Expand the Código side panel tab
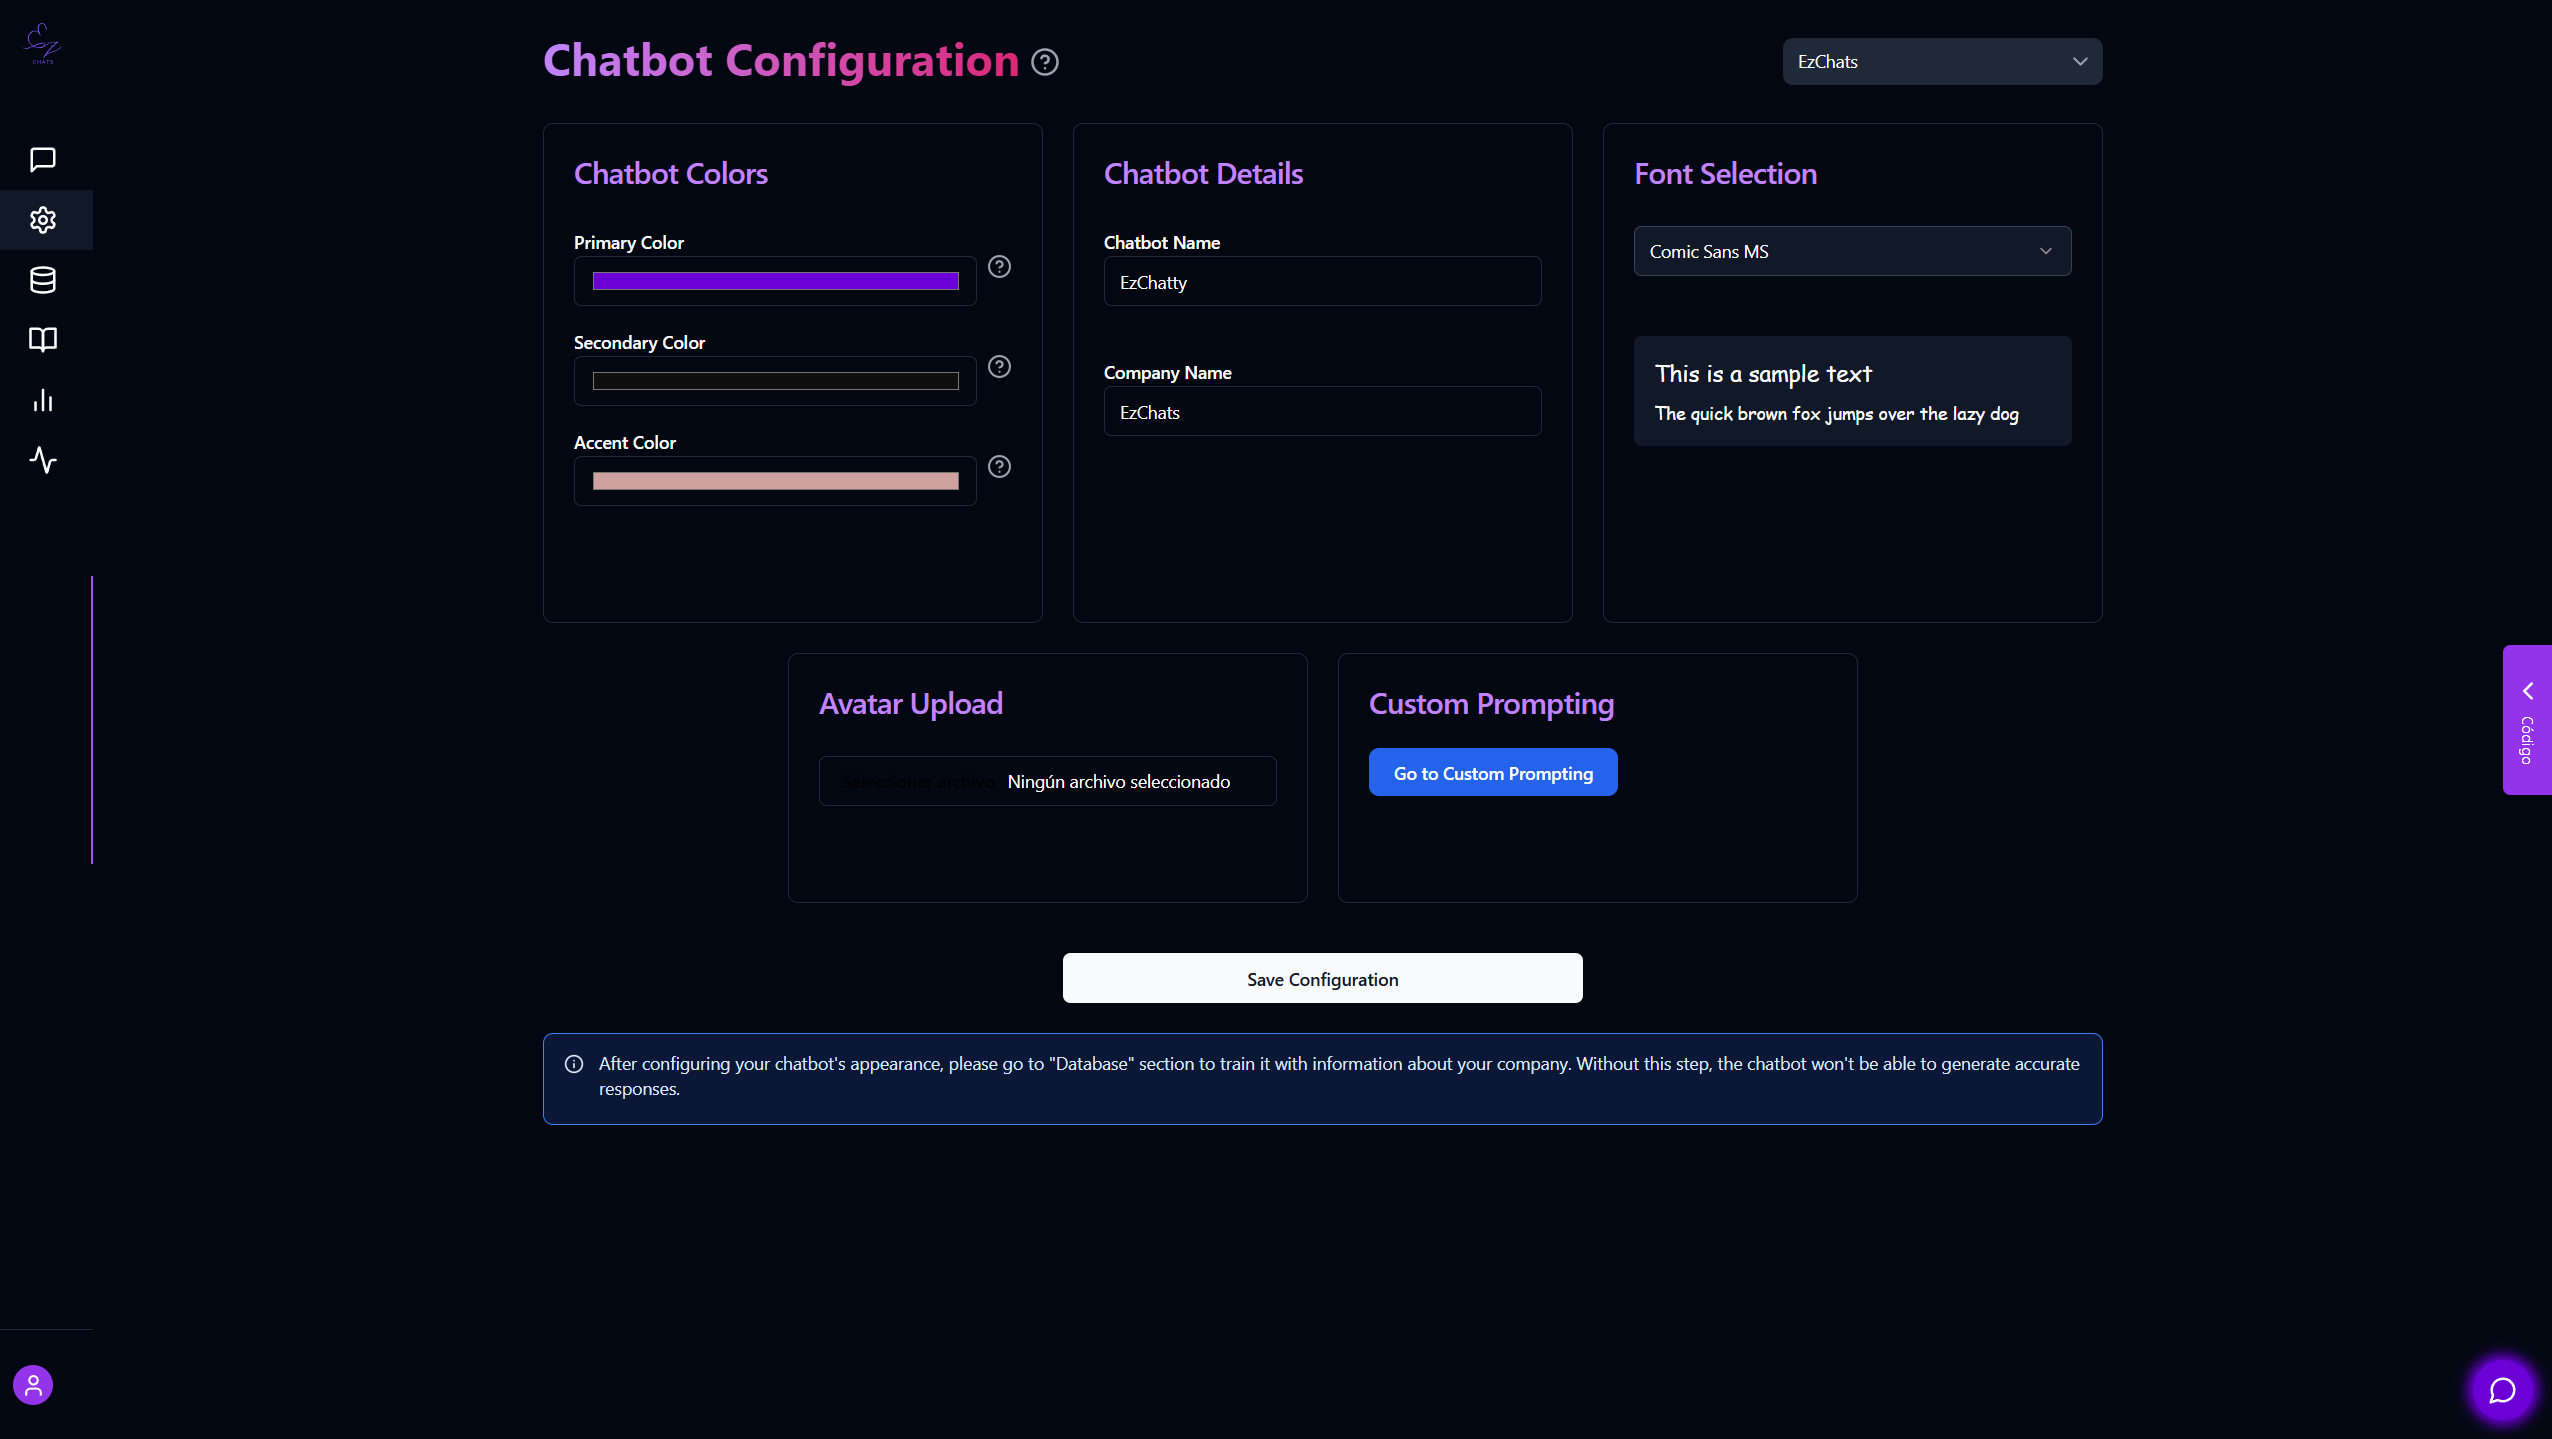 click(x=2527, y=720)
